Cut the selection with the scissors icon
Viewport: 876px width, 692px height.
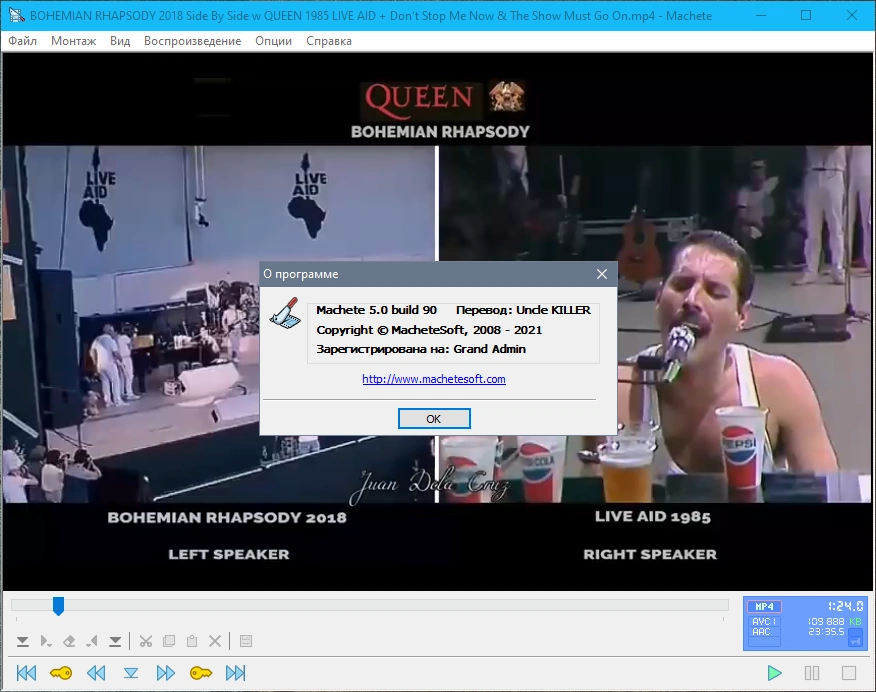point(146,641)
